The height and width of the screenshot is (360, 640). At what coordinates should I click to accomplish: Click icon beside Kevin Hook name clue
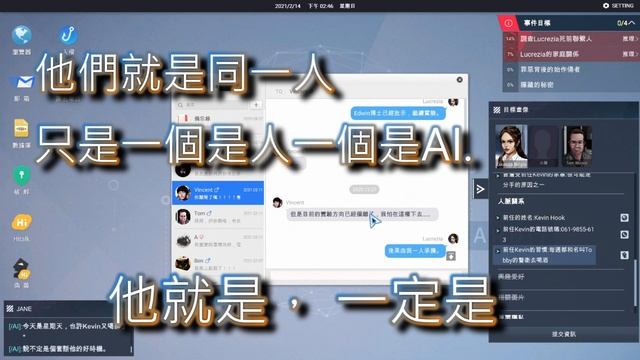624,218
